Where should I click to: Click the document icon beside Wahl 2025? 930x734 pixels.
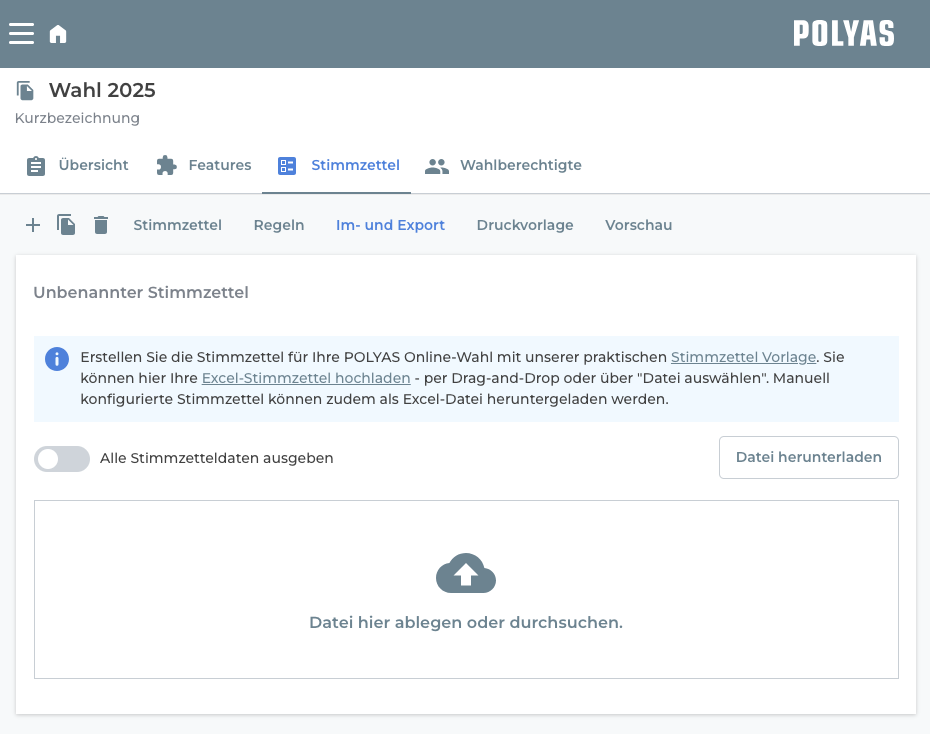tap(25, 90)
